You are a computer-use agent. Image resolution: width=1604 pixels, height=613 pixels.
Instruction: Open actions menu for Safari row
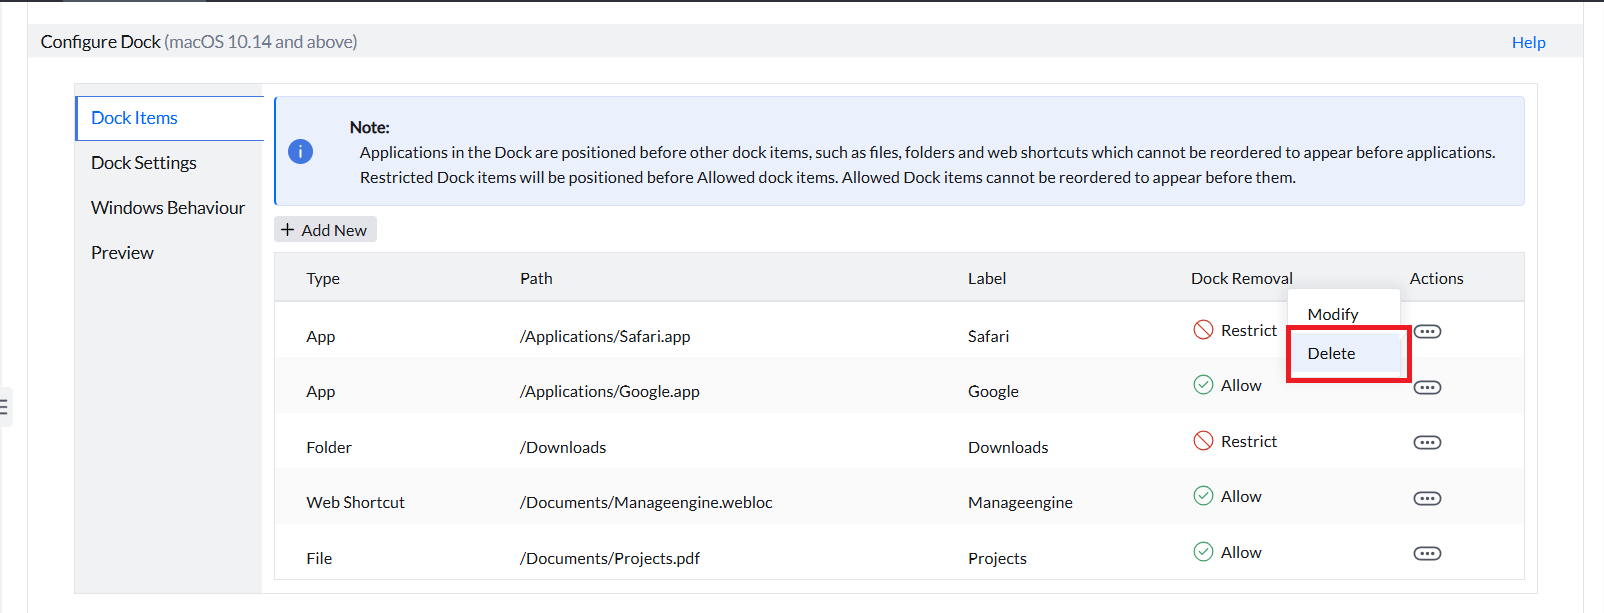[x=1427, y=332]
